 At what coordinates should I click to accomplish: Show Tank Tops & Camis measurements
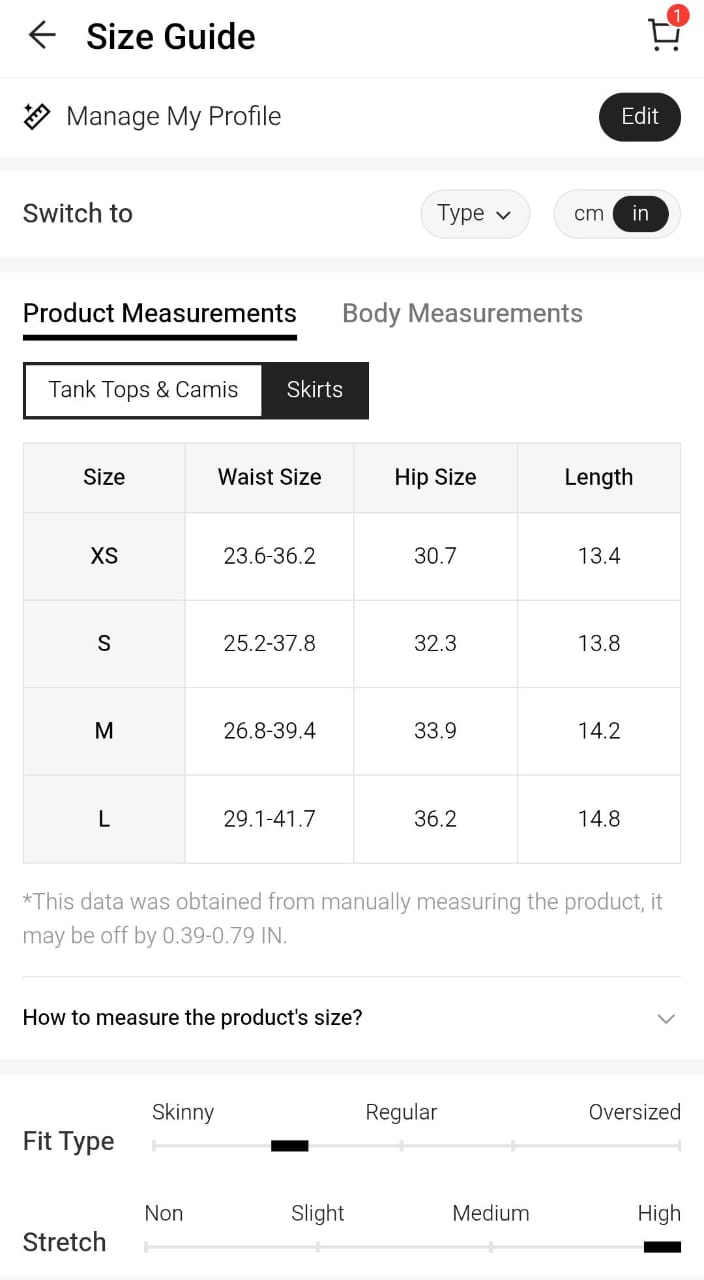pyautogui.click(x=143, y=390)
